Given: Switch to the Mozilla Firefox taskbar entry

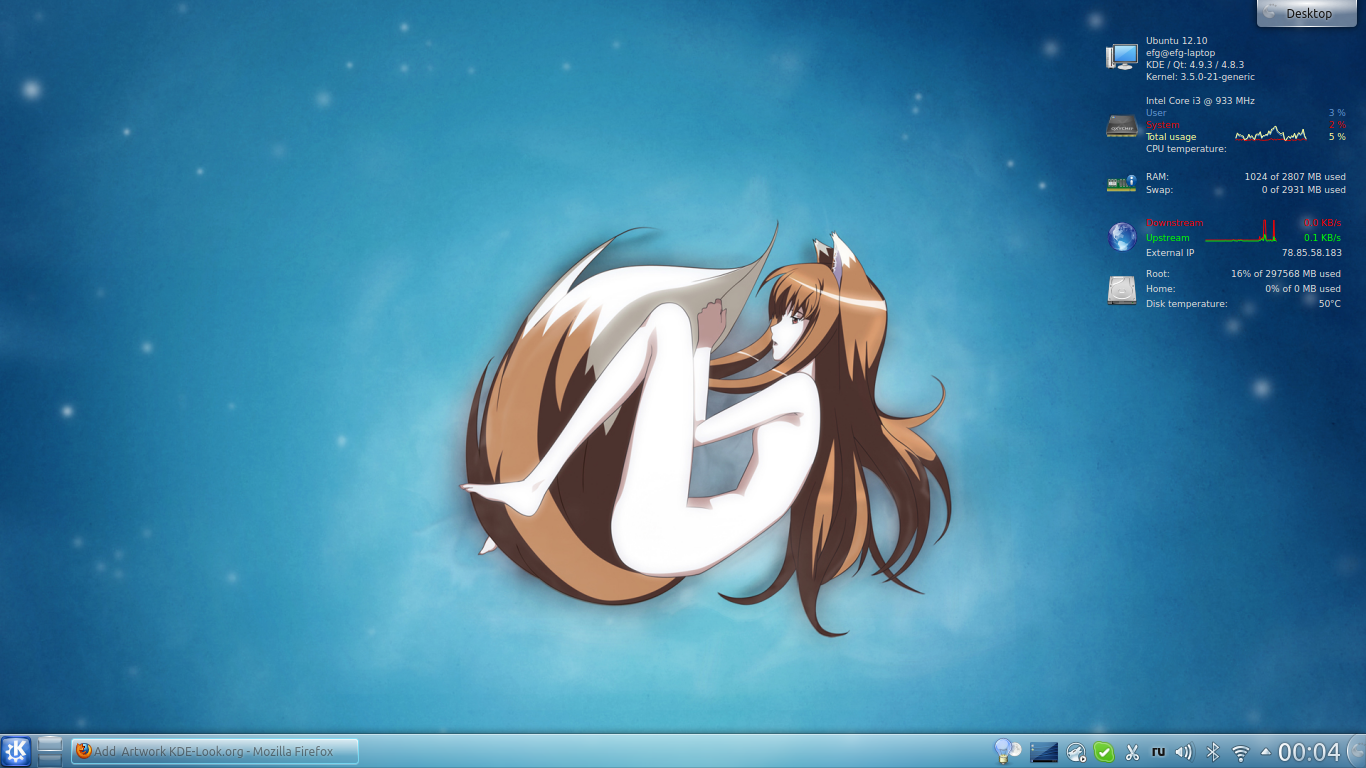Looking at the screenshot, I should (x=214, y=751).
